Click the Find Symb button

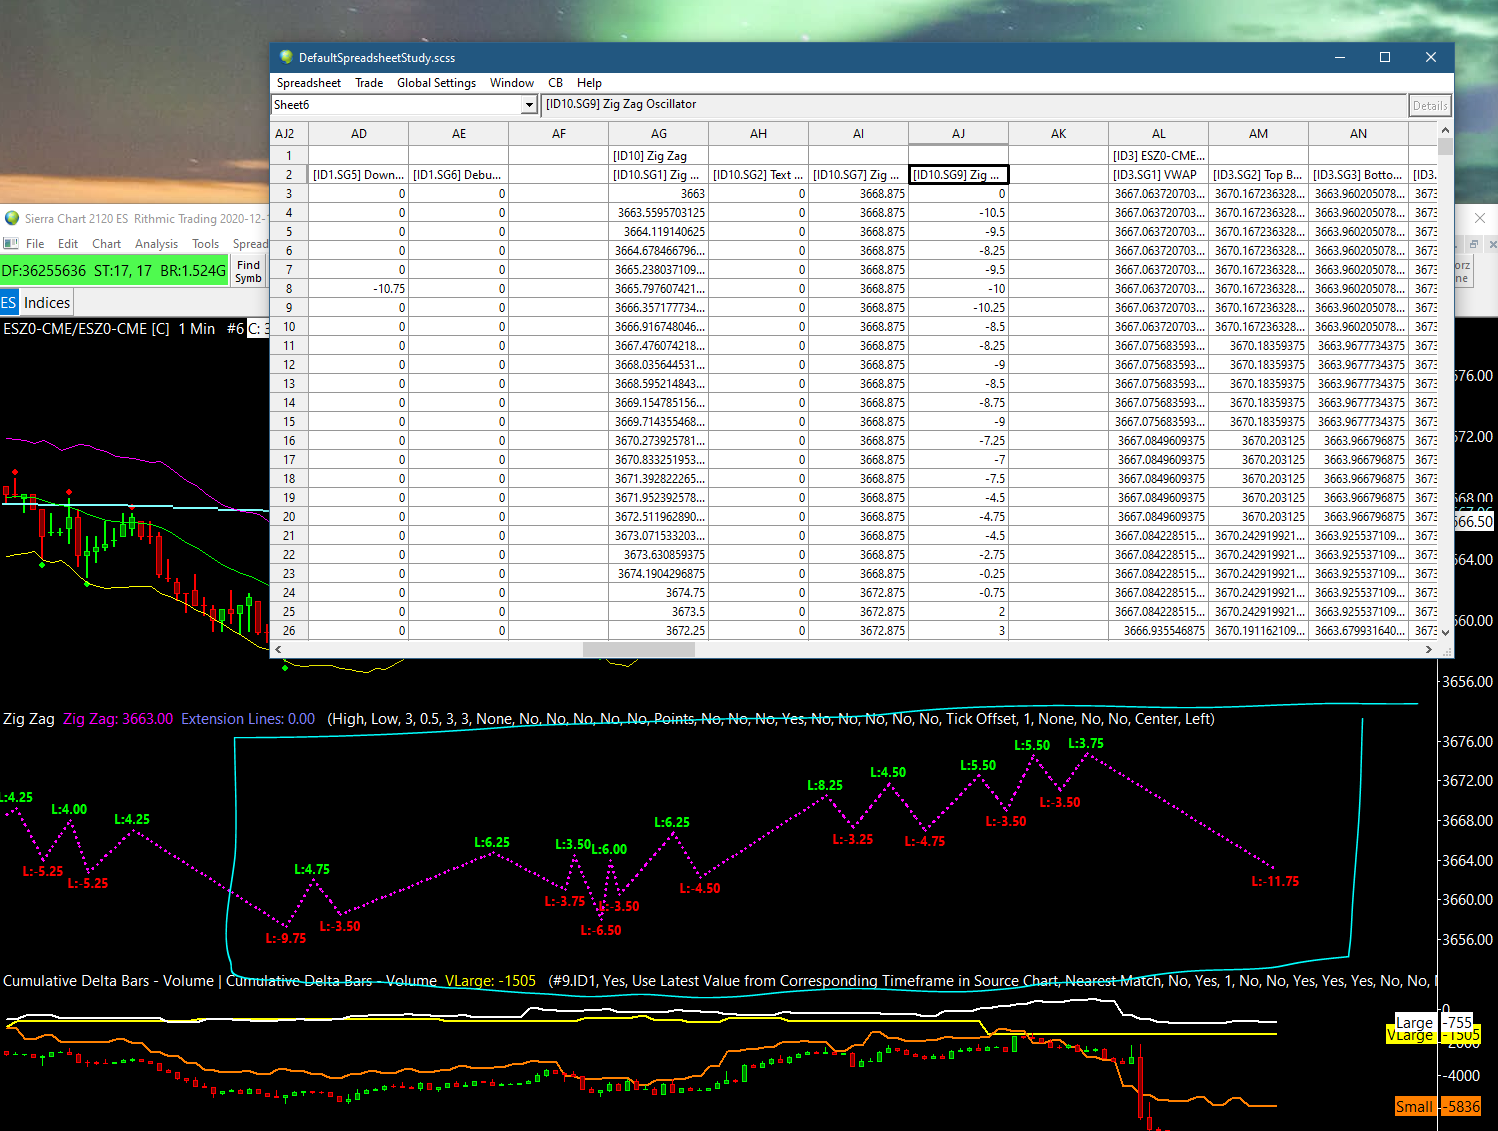point(248,271)
